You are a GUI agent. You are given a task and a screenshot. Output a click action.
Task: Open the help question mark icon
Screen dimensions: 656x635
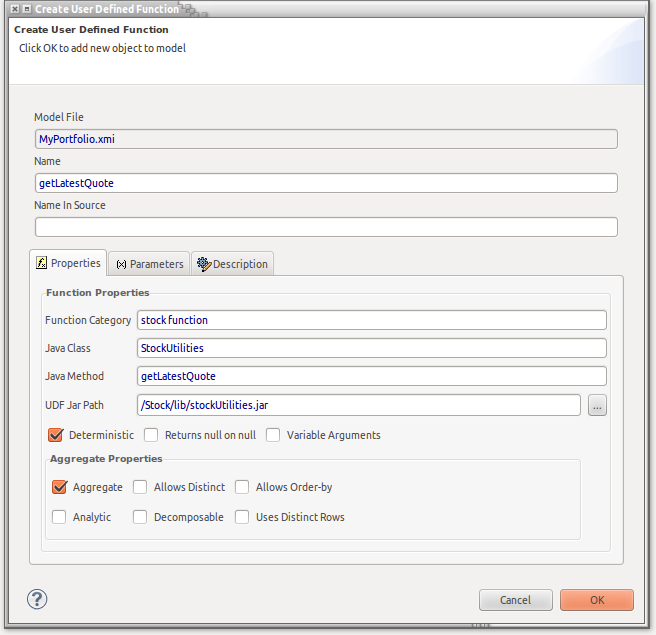pyautogui.click(x=37, y=599)
